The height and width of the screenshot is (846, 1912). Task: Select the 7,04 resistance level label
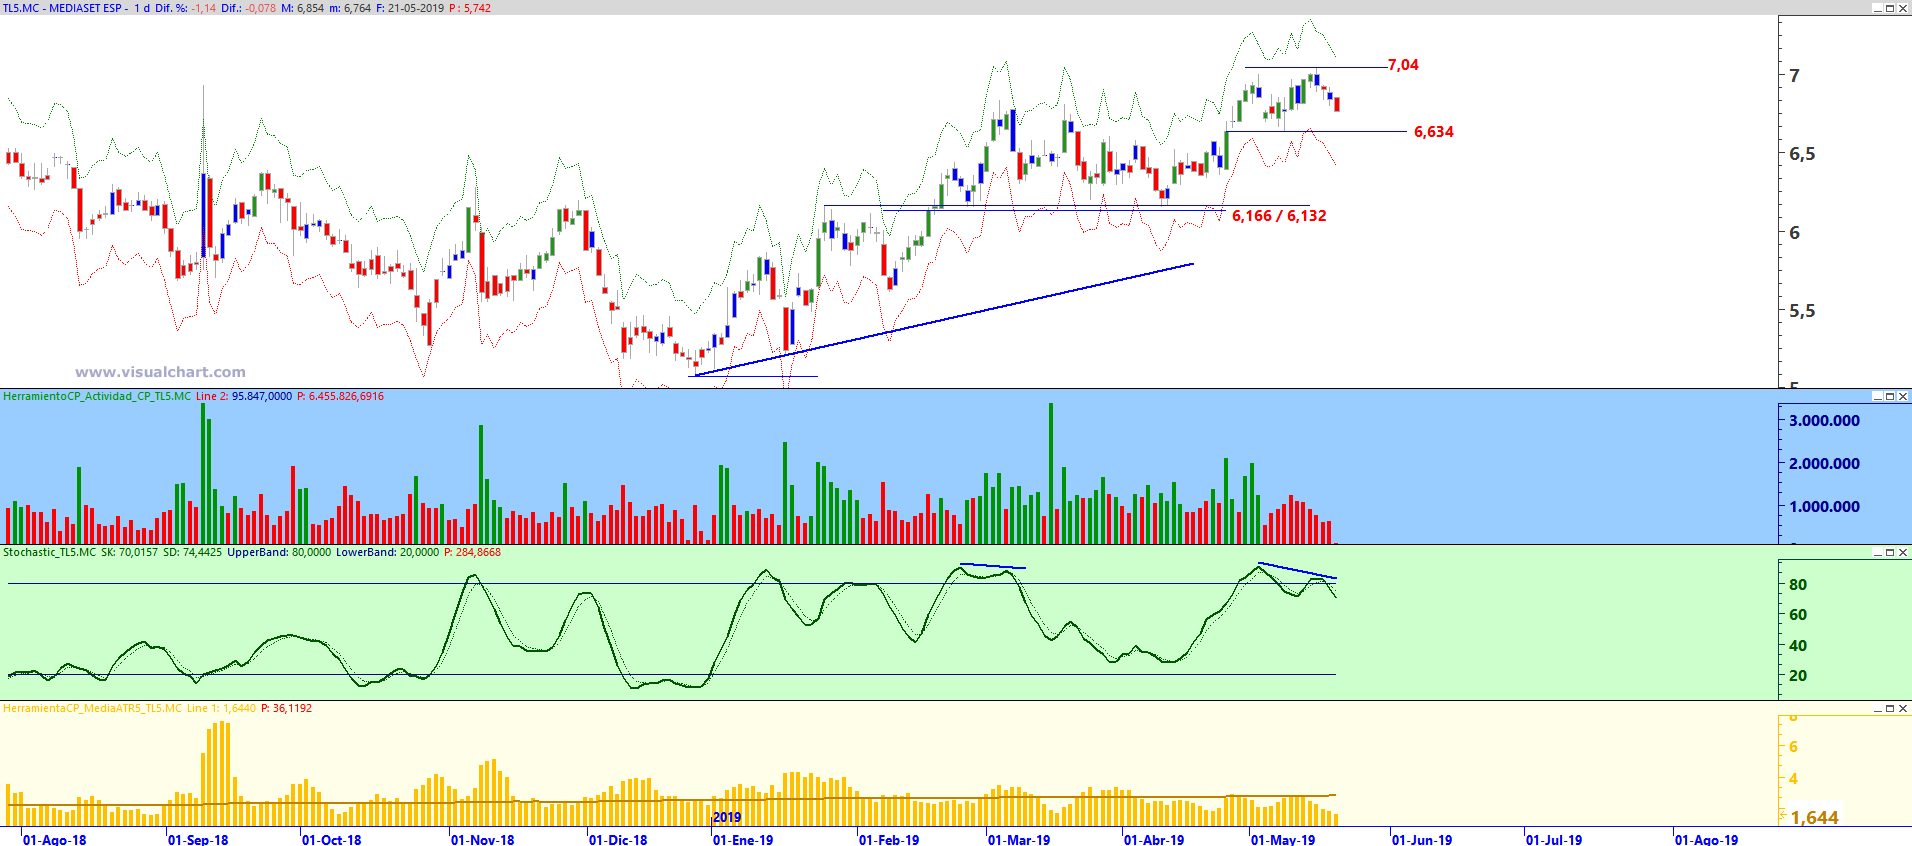[1403, 65]
